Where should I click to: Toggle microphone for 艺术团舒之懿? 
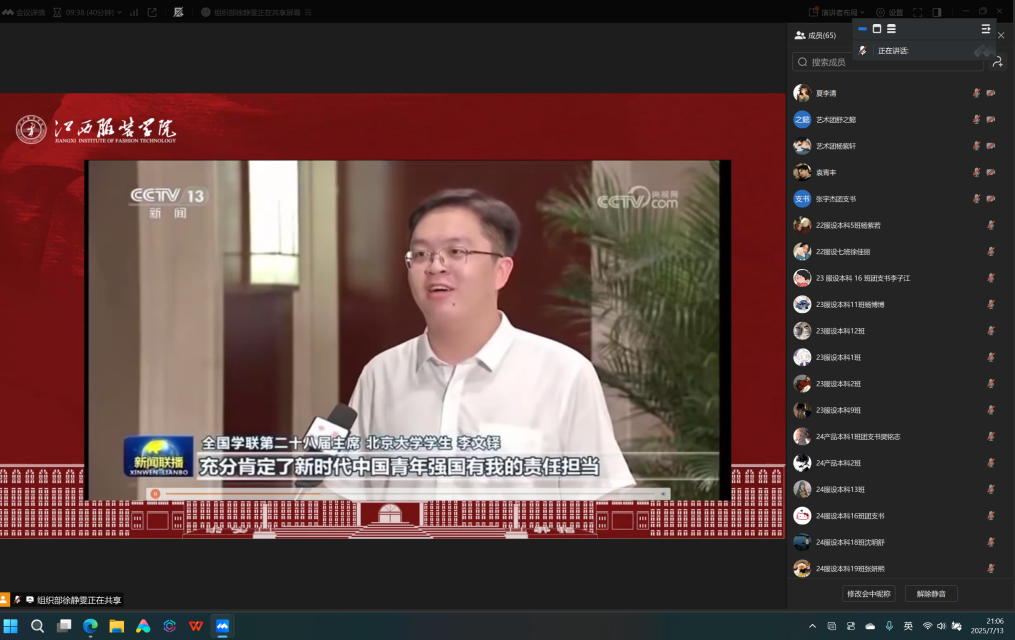[976, 119]
